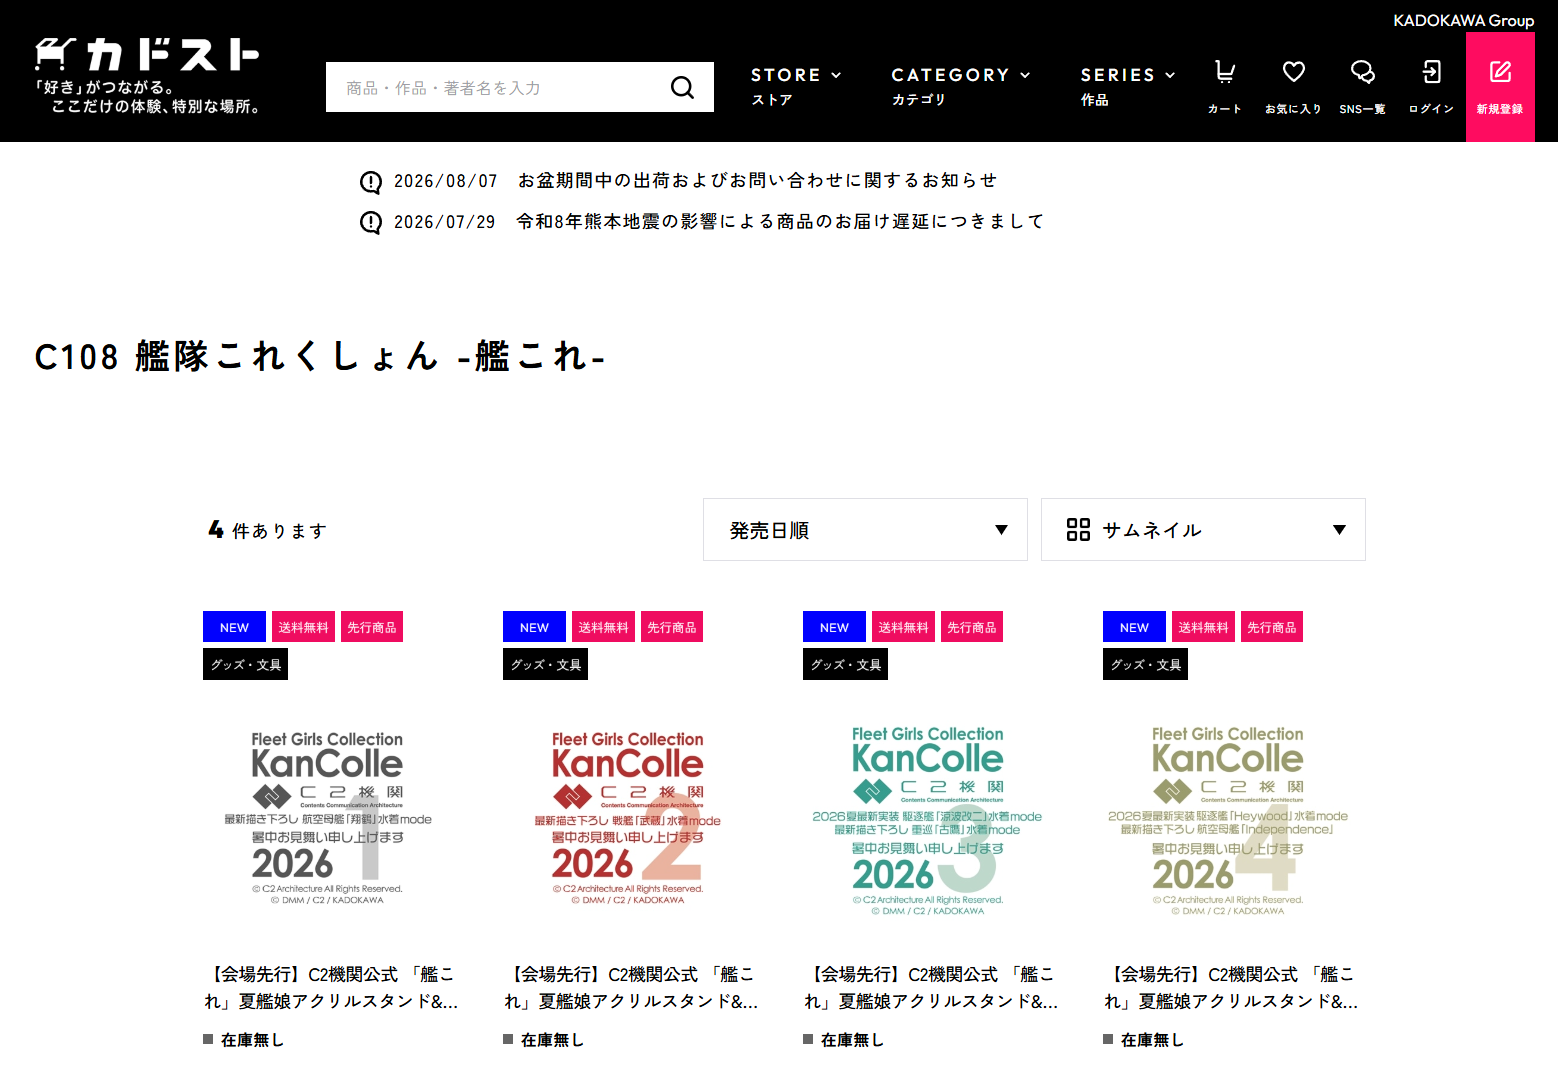Click 先行商品 badge on teal KanColle product

[972, 627]
